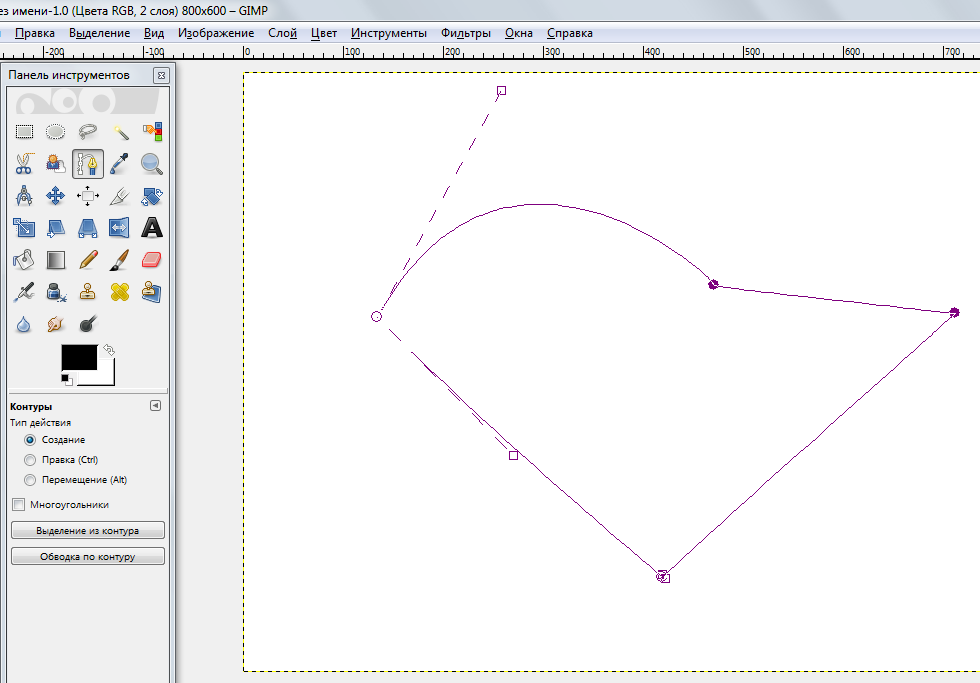Pick the Fuzzy Select magic wand tool
Screen dimensions: 980x683
click(x=120, y=131)
